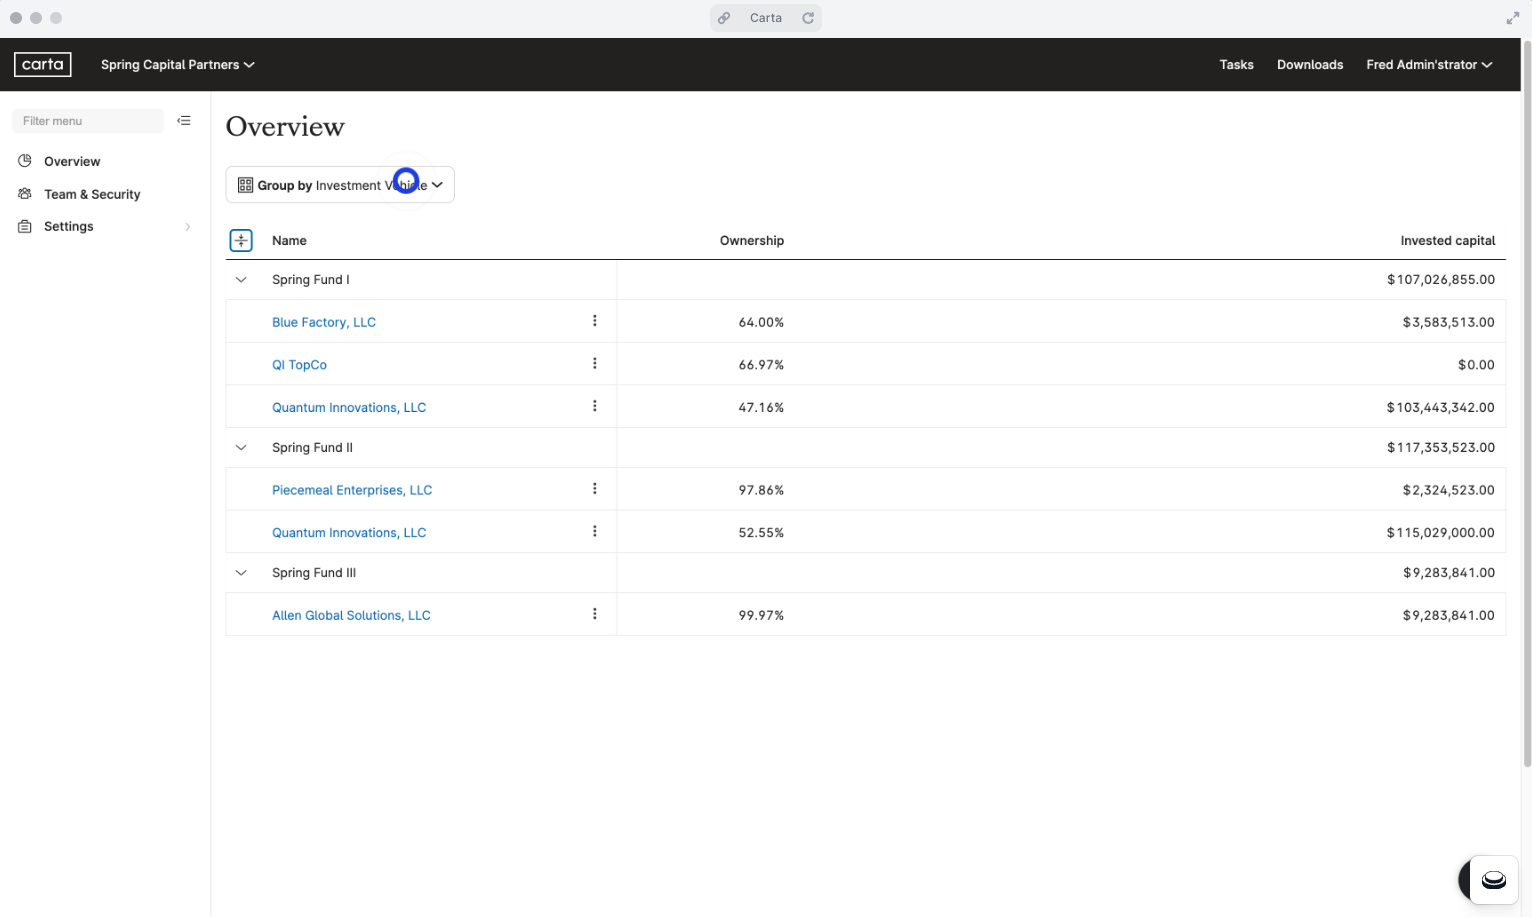Click the link icon in title bar
1532x917 pixels.
[724, 18]
